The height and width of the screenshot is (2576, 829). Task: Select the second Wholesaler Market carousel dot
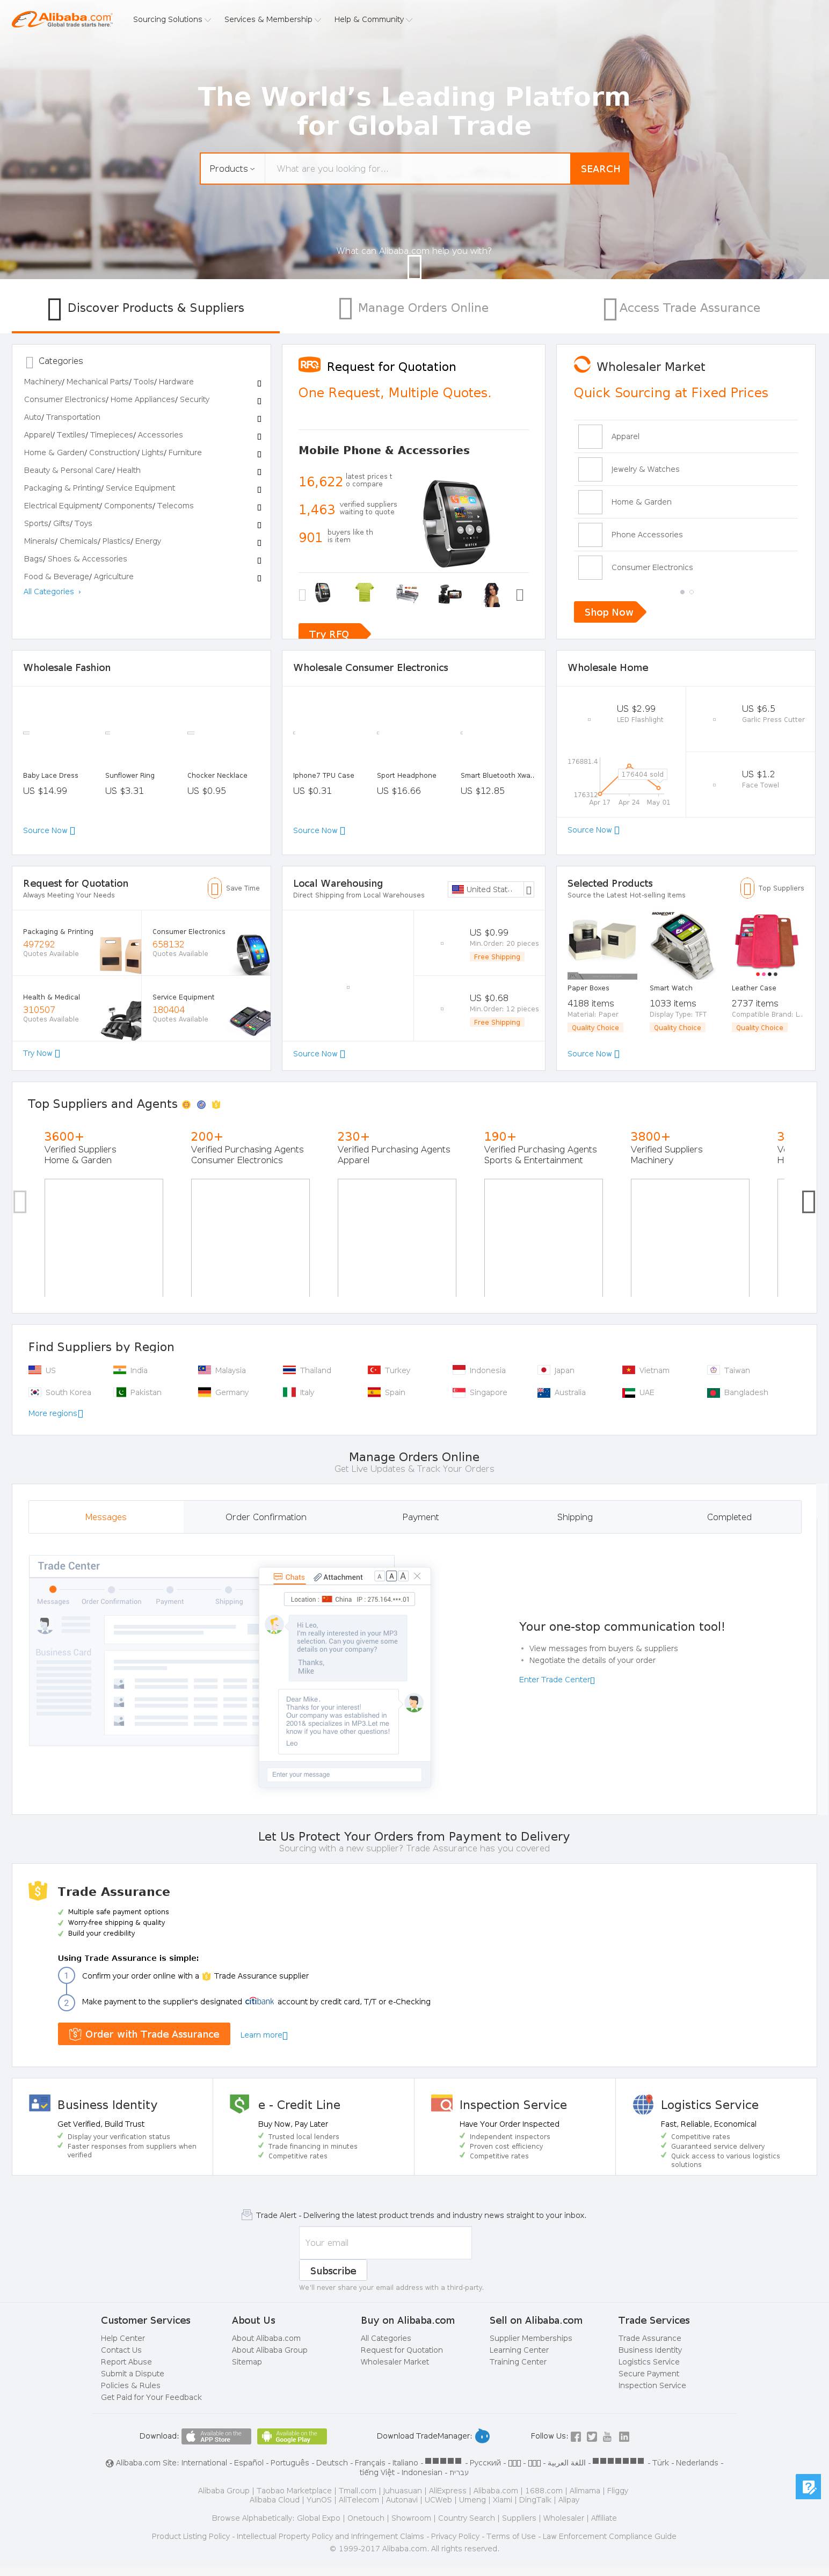[692, 592]
